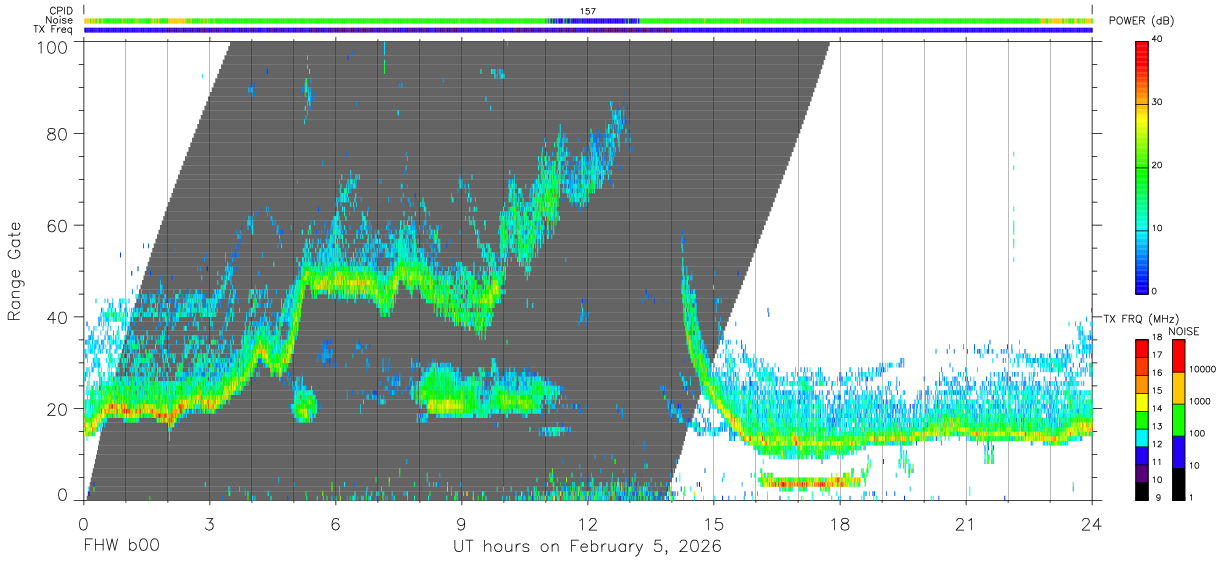Image resolution: width=1228 pixels, height=567 pixels.
Task: Click the 18 label on the frequency scale
Action: pos(1157,339)
